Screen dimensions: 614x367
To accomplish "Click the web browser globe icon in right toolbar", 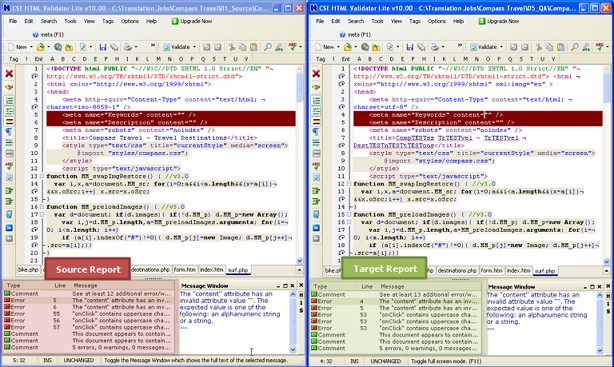I will [365, 47].
